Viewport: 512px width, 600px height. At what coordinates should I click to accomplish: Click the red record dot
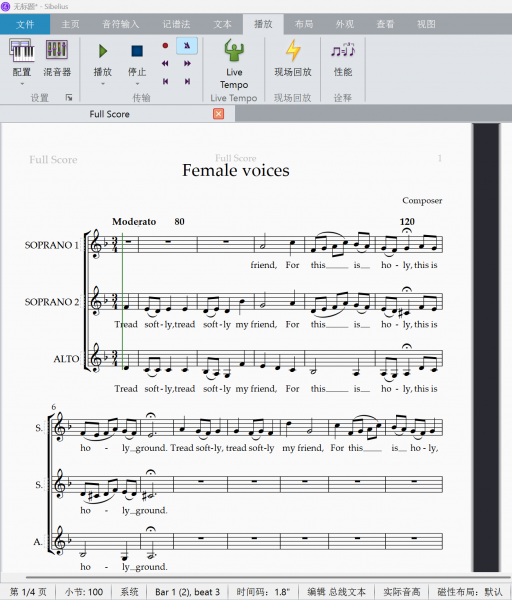(165, 46)
